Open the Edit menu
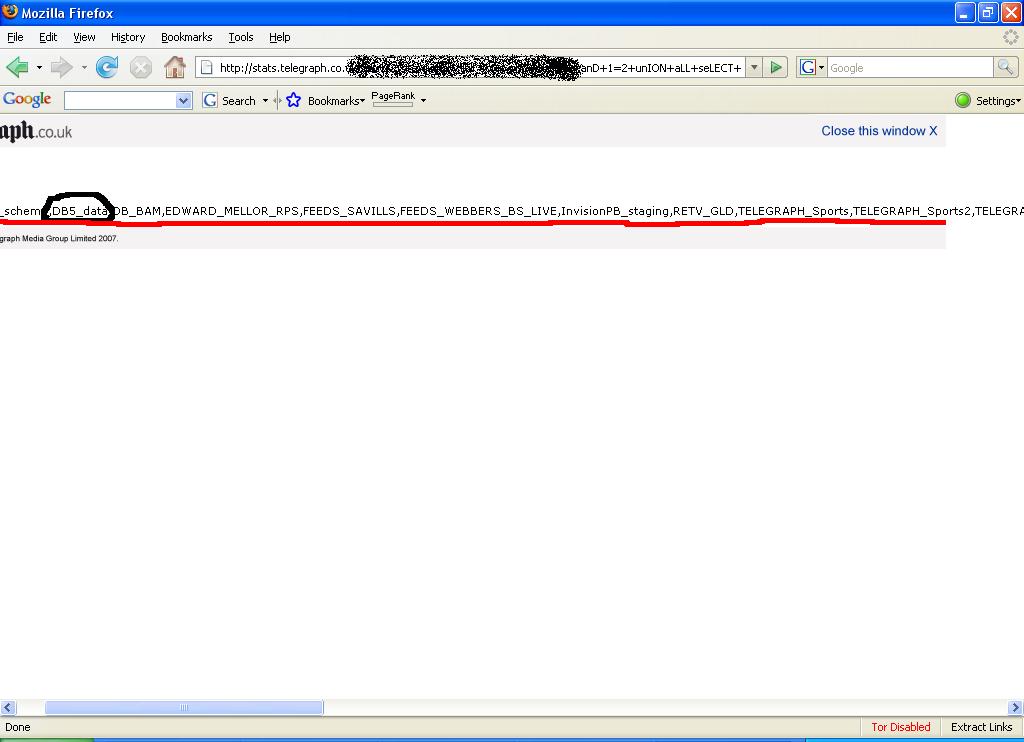The width and height of the screenshot is (1024, 742). 48,37
